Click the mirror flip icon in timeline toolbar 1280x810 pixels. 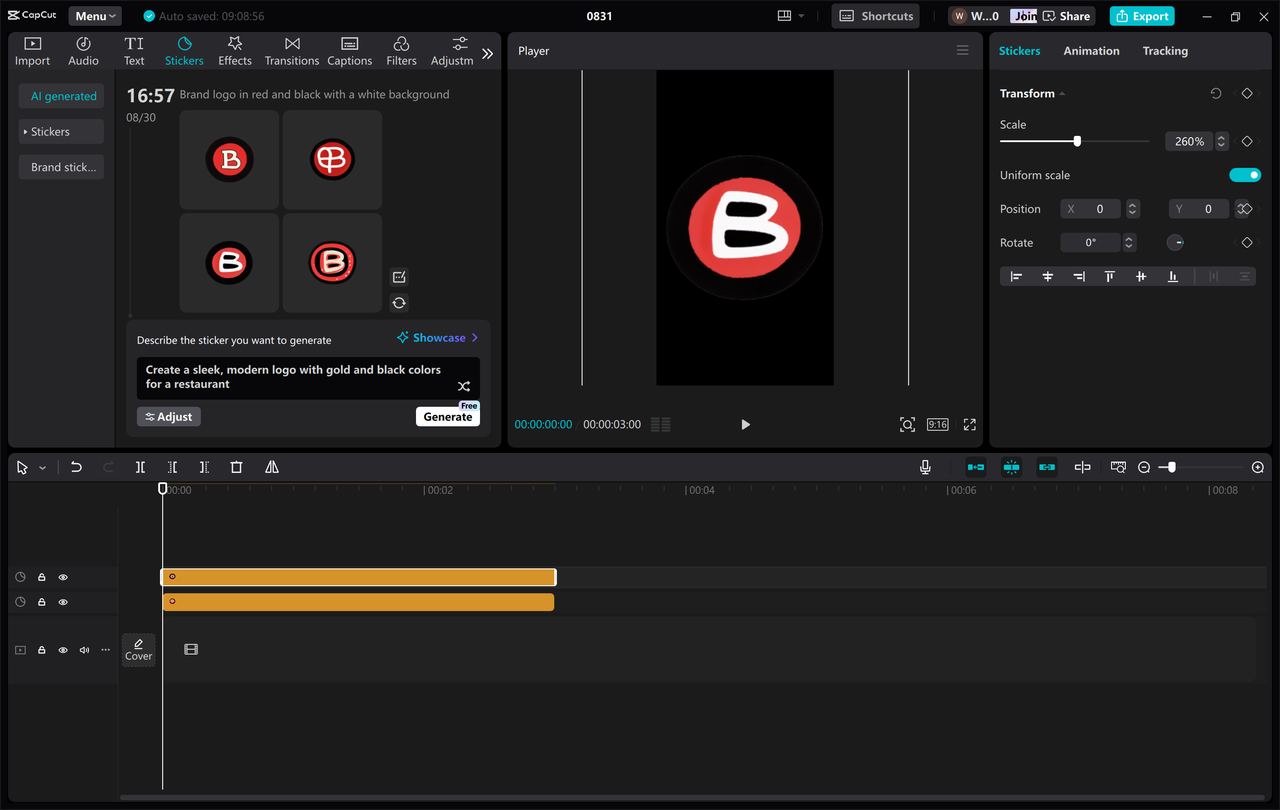coord(269,466)
